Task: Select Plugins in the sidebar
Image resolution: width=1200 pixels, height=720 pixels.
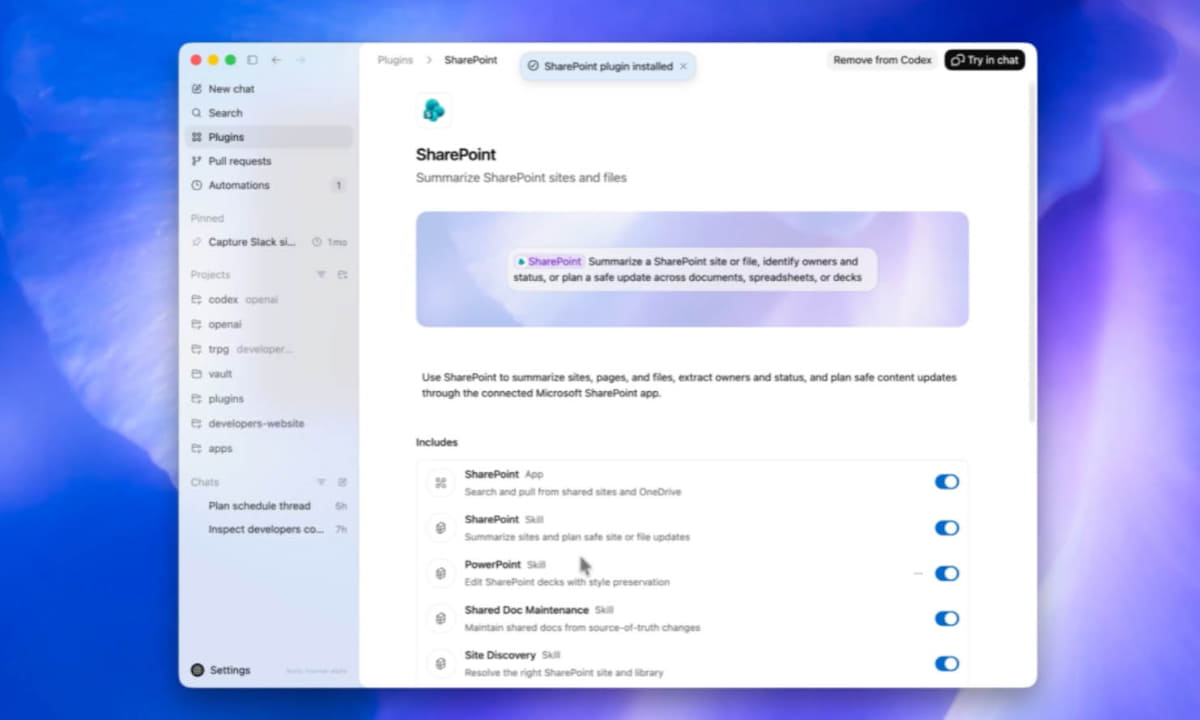Action: (x=270, y=137)
